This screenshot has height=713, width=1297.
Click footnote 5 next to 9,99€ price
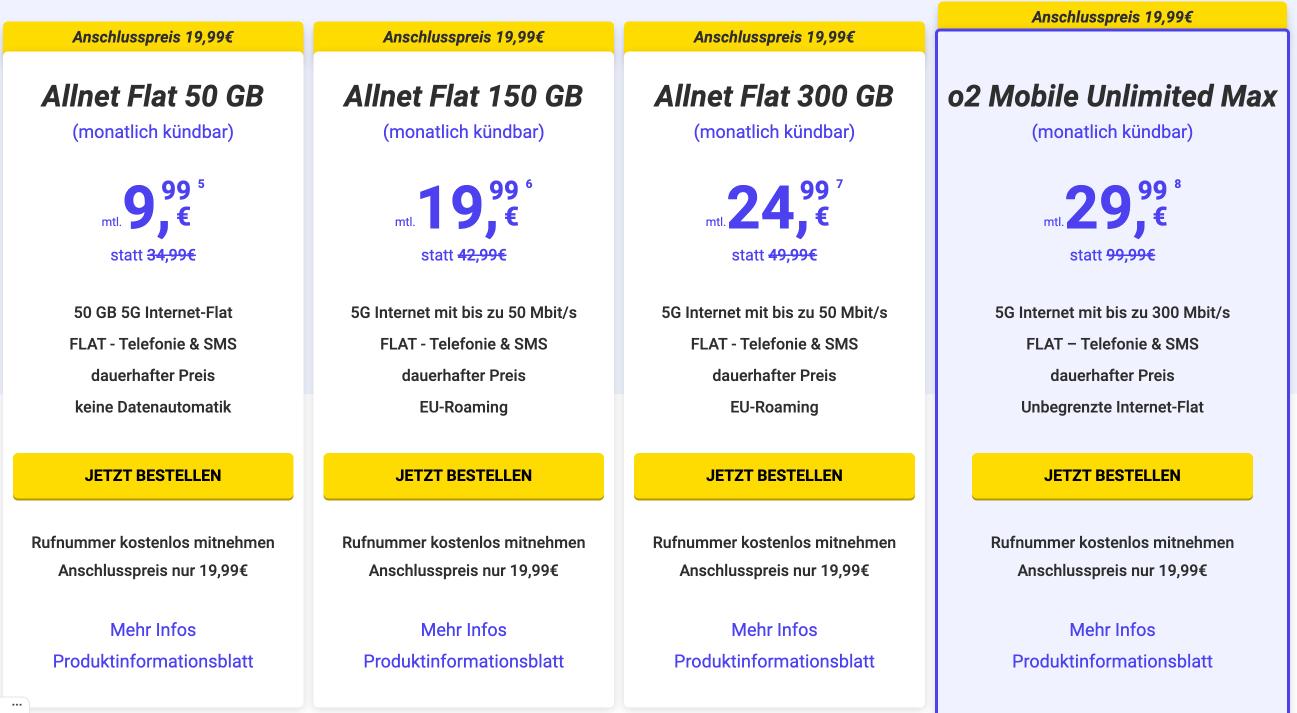pyautogui.click(x=201, y=184)
